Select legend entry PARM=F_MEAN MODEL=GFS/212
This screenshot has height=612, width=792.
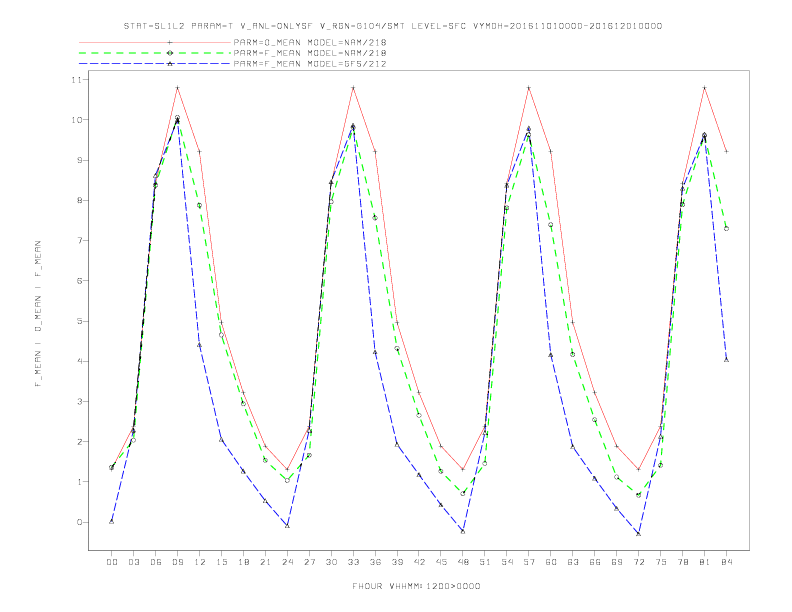310,64
